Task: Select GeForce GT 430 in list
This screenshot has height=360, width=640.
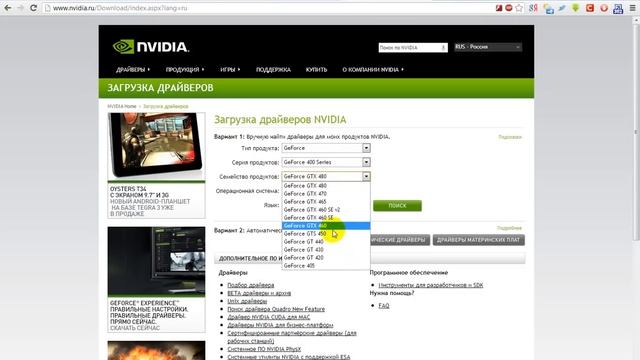Action: pos(326,250)
